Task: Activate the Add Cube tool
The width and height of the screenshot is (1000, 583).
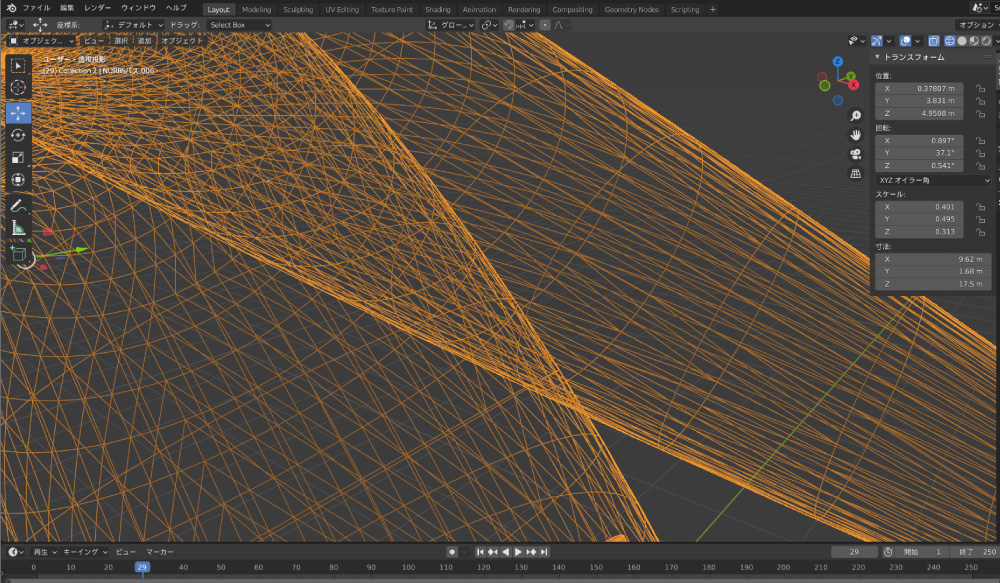Action: click(x=18, y=254)
